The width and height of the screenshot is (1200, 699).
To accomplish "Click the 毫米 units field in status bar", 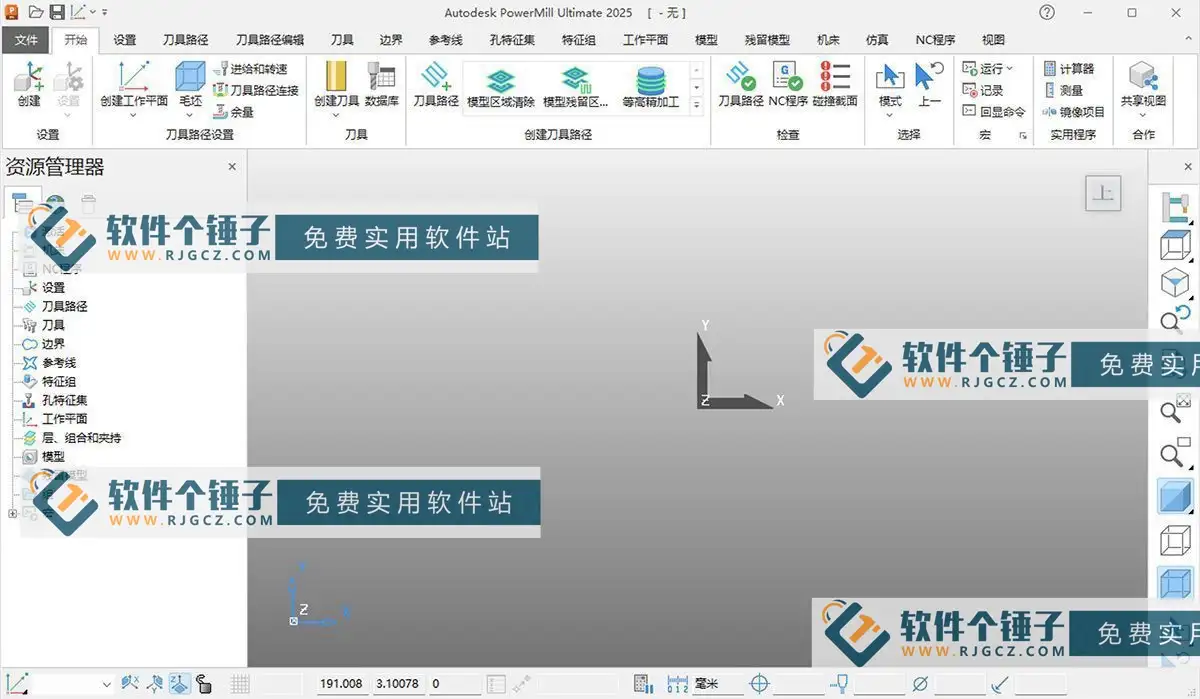I will click(x=718, y=684).
